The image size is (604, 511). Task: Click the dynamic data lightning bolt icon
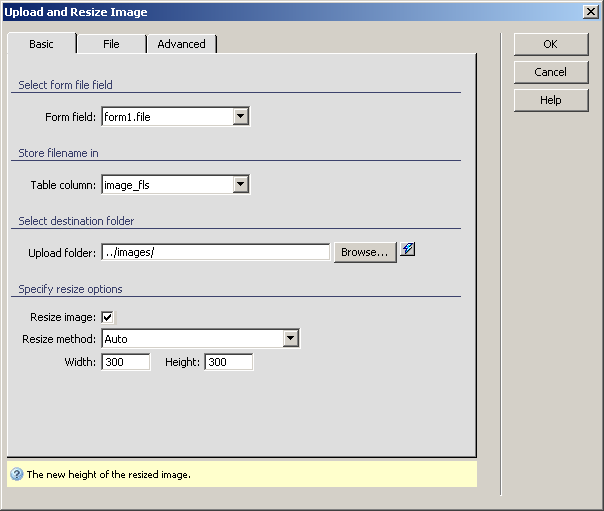[x=407, y=251]
